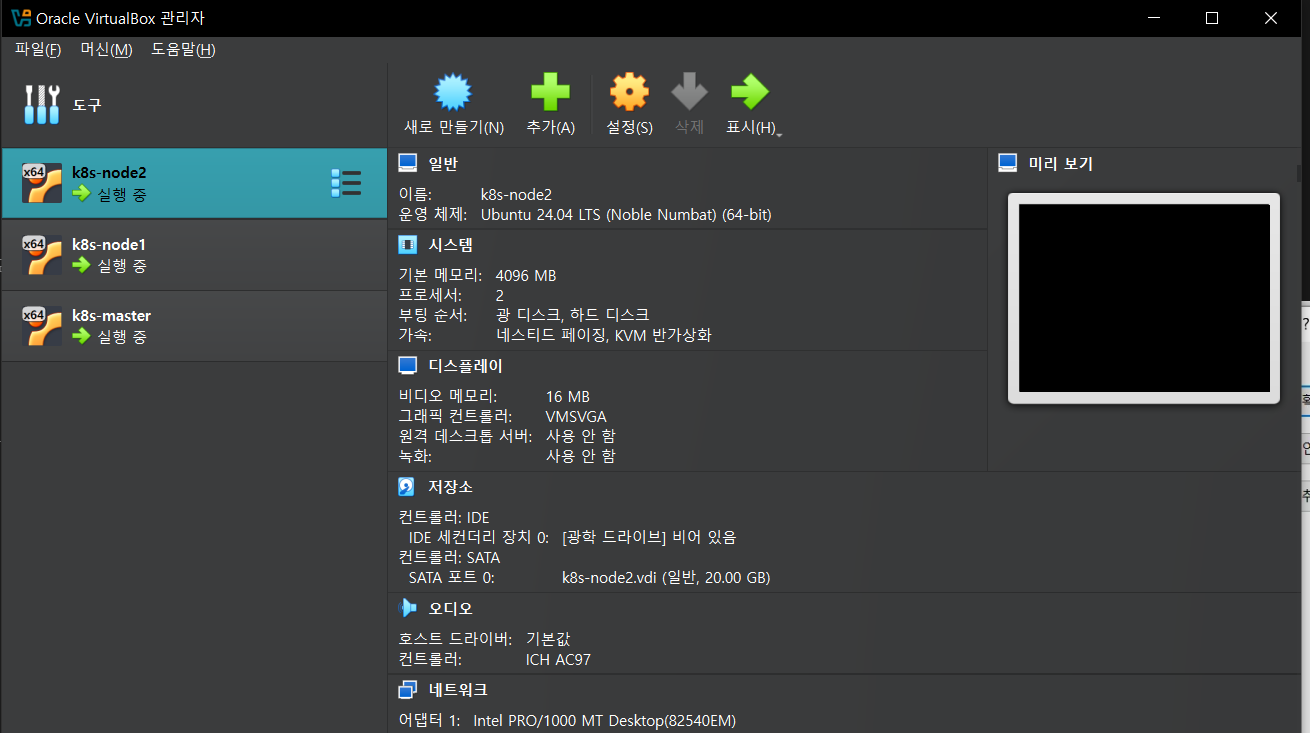Screen dimensions: 1310x733
Task: Click the k8s-node2 OS icon
Action: (42, 183)
